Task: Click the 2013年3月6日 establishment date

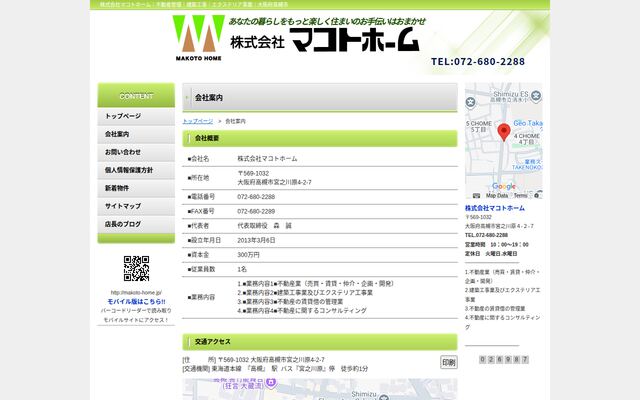Action: (x=256, y=240)
